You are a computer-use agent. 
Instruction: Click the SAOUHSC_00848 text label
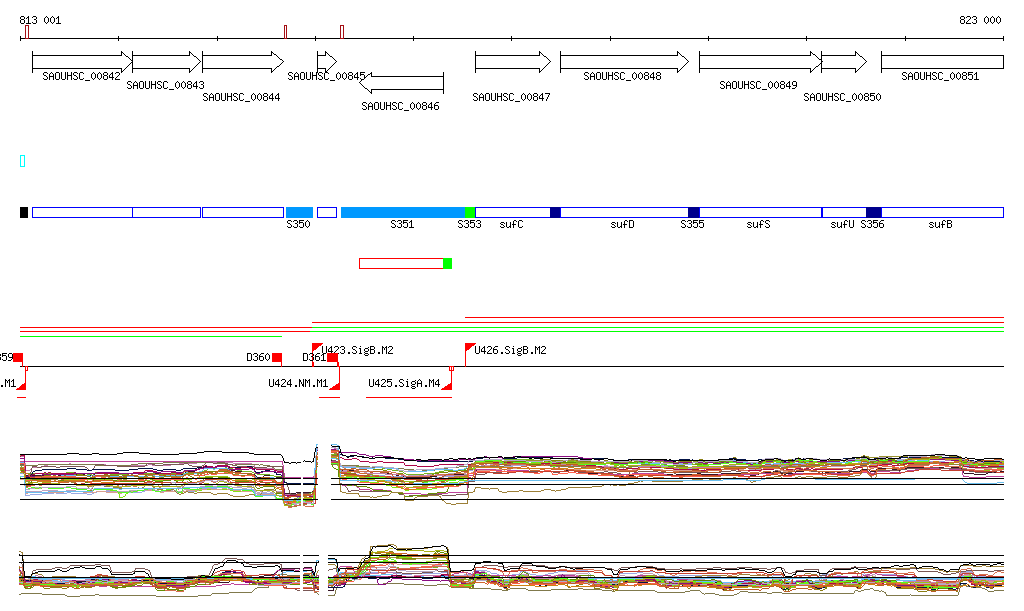pos(622,76)
